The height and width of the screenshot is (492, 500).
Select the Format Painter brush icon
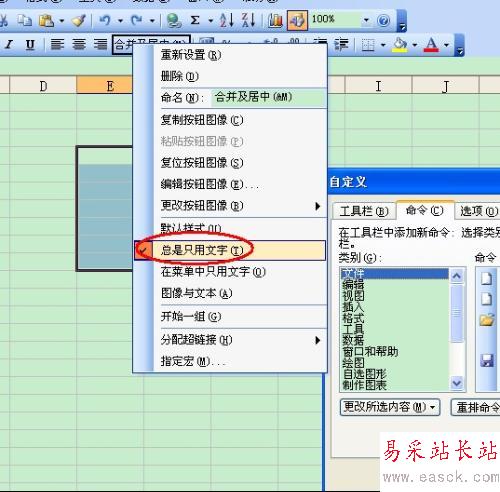79,21
